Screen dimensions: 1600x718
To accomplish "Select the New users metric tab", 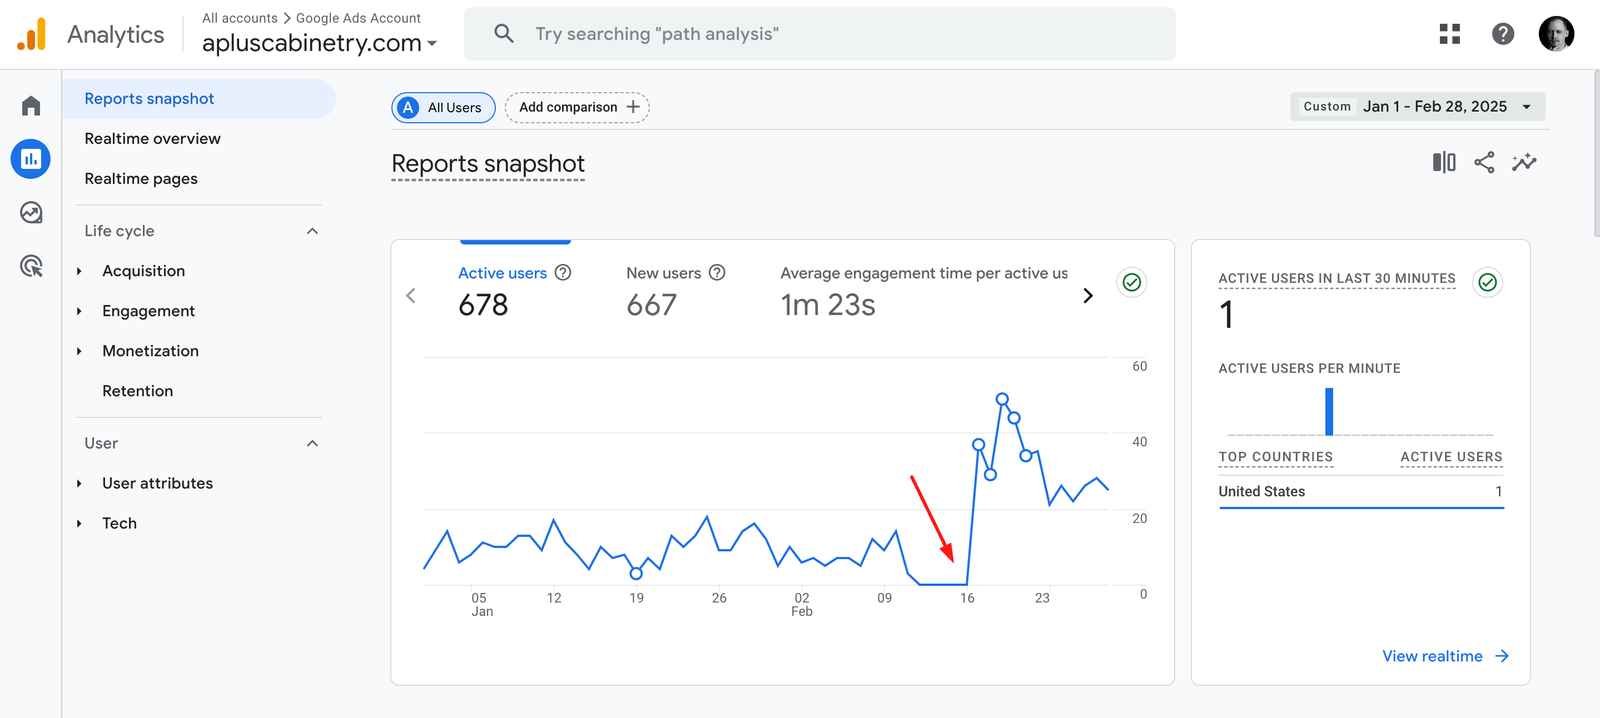I will 663,290.
